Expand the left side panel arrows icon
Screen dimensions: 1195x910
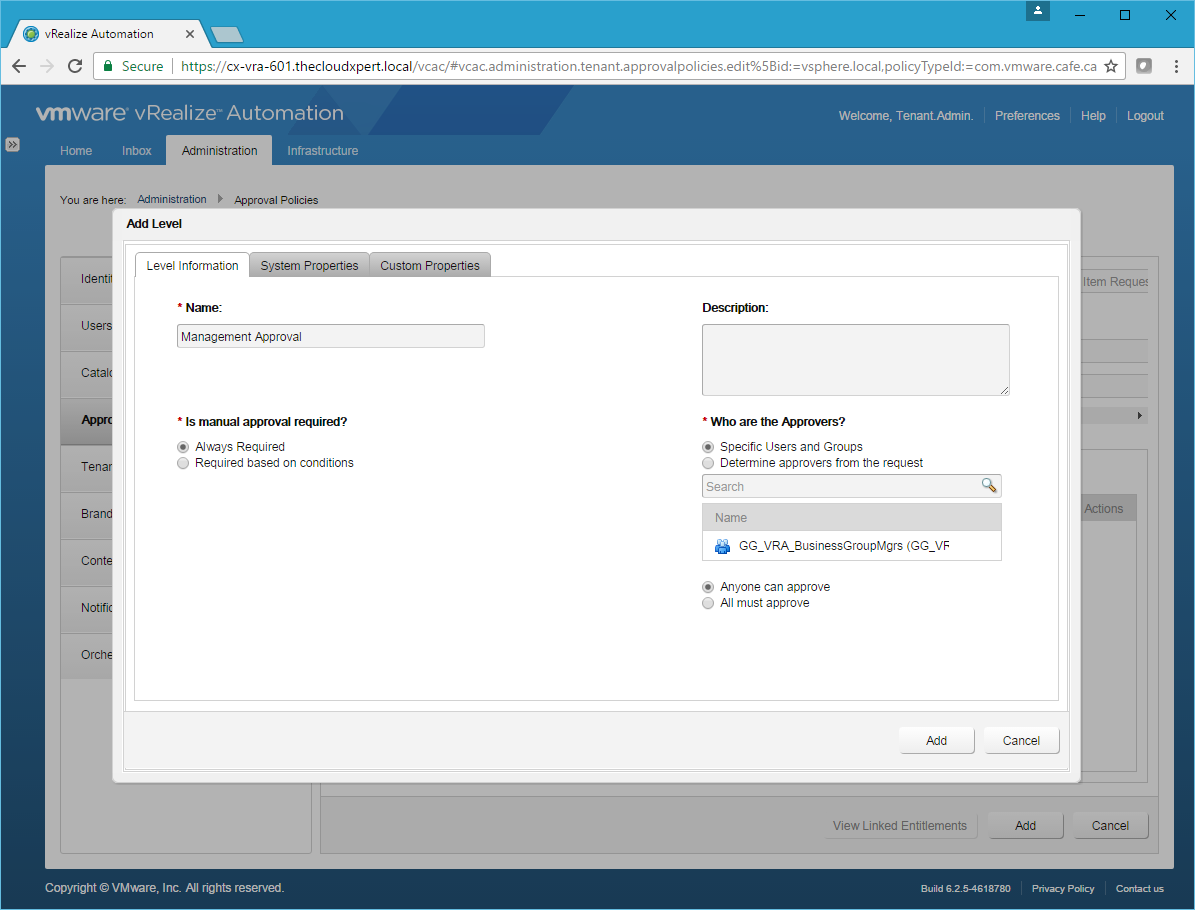[12, 144]
